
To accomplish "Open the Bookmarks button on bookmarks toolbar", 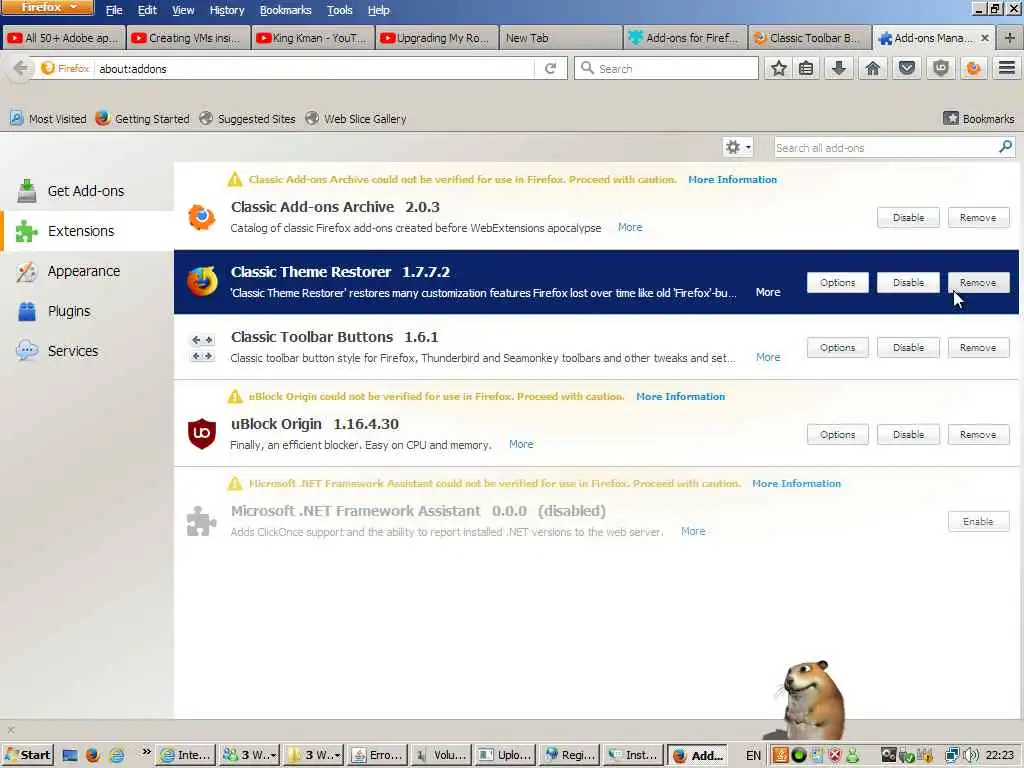I will [x=979, y=118].
